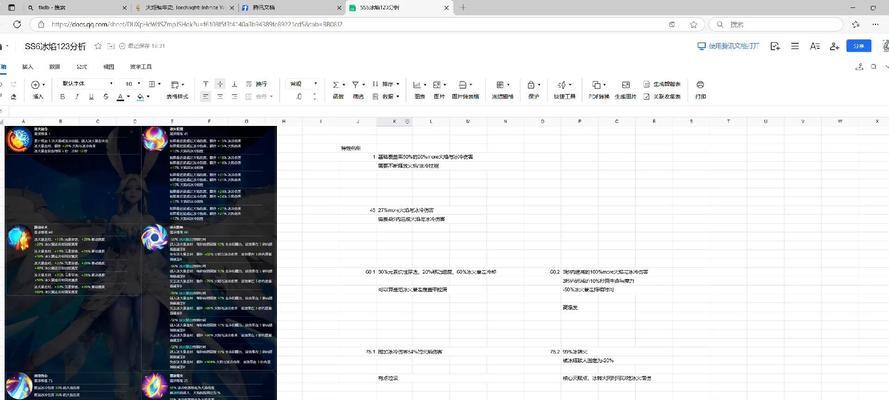Click the move-to-folder icon beside the title
889x400 pixels.
111,46
